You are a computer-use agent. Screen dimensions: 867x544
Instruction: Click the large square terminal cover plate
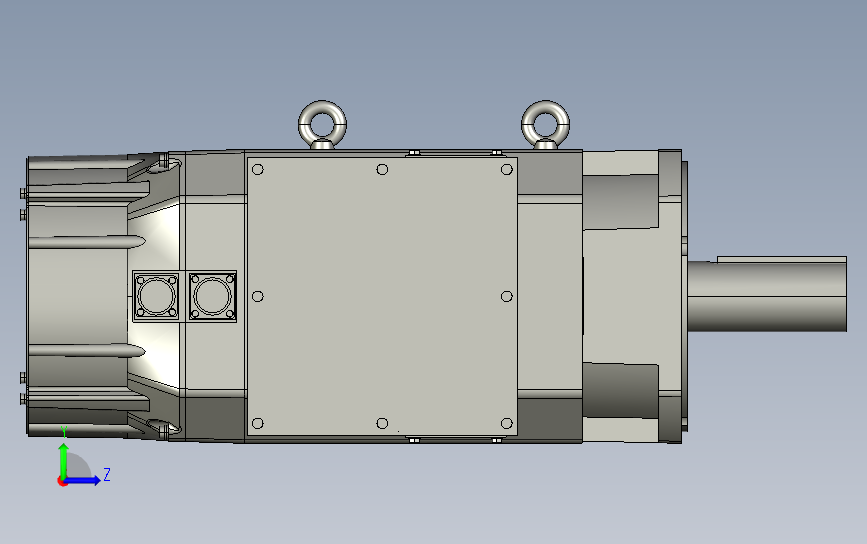click(x=382, y=296)
